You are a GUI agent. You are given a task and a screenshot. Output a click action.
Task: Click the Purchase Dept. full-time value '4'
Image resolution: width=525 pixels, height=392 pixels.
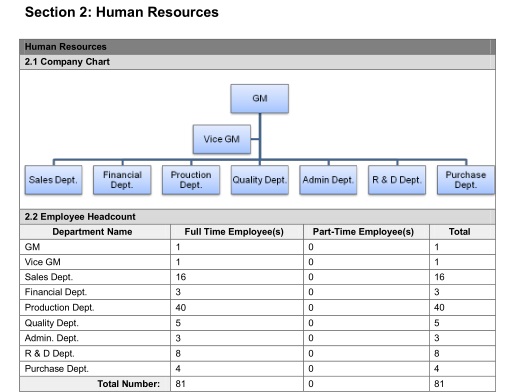point(178,369)
